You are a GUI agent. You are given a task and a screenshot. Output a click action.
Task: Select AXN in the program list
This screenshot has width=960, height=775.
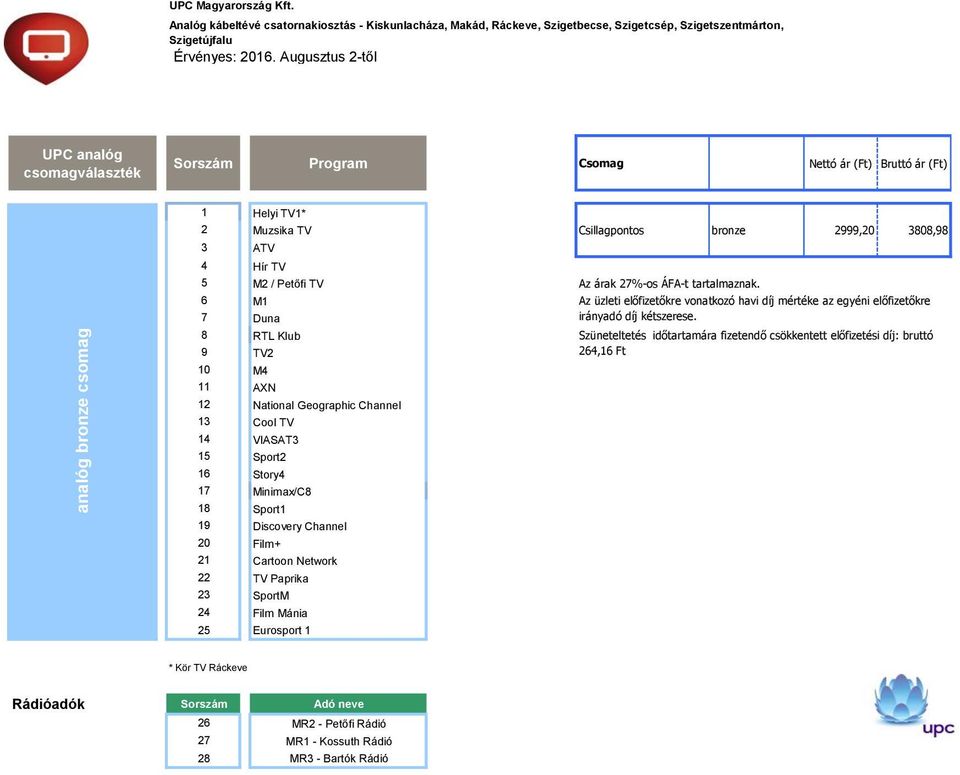tap(264, 388)
